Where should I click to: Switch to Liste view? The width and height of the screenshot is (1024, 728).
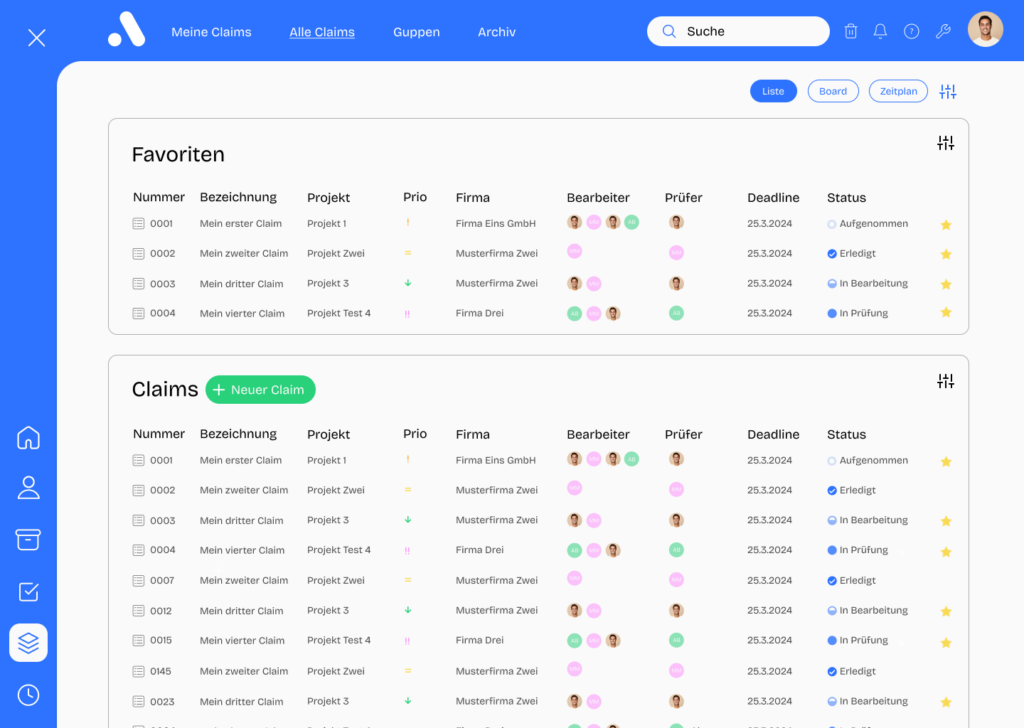point(773,91)
